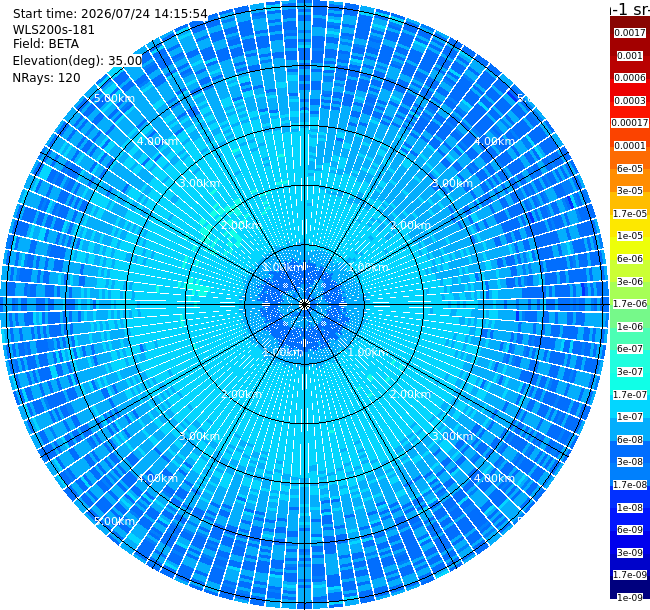Choose the 6e-07 green colorbar level
The height and width of the screenshot is (610, 650).
click(x=630, y=349)
